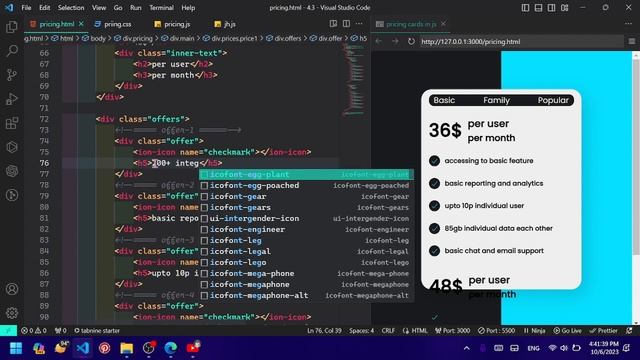The height and width of the screenshot is (360, 640).
Task: Select icofont-engineer suggestion
Action: click(x=306, y=229)
